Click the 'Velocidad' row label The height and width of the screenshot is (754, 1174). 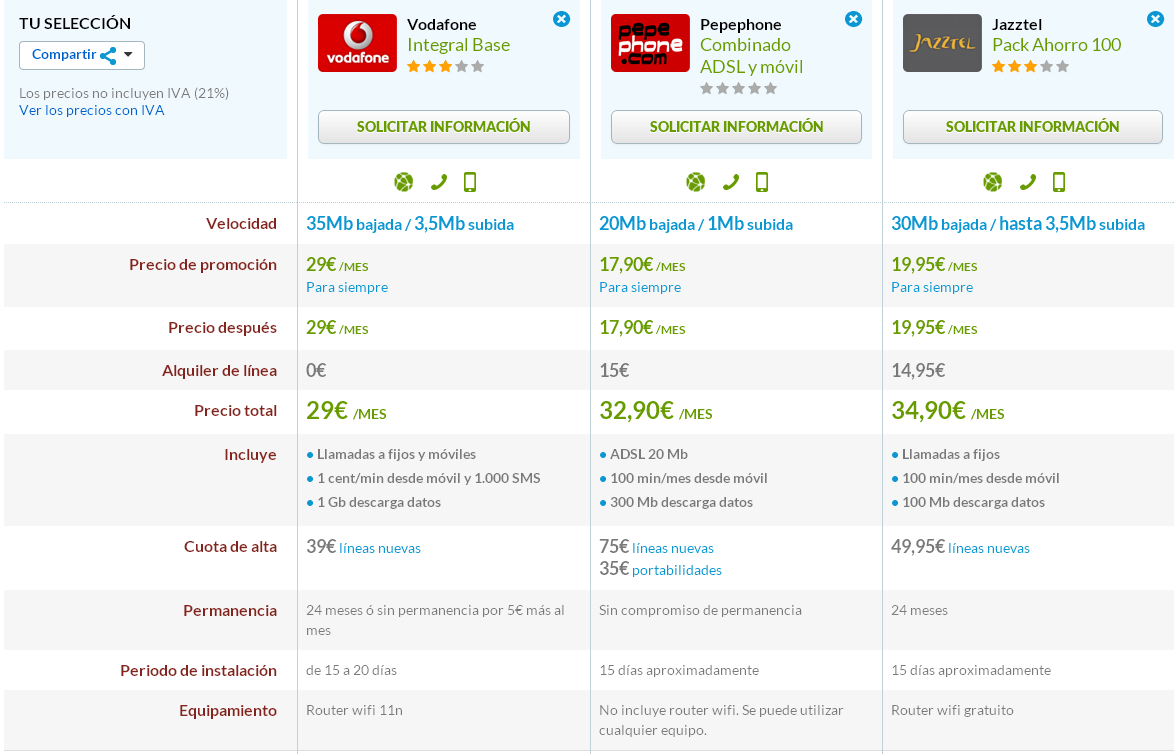pyautogui.click(x=241, y=223)
